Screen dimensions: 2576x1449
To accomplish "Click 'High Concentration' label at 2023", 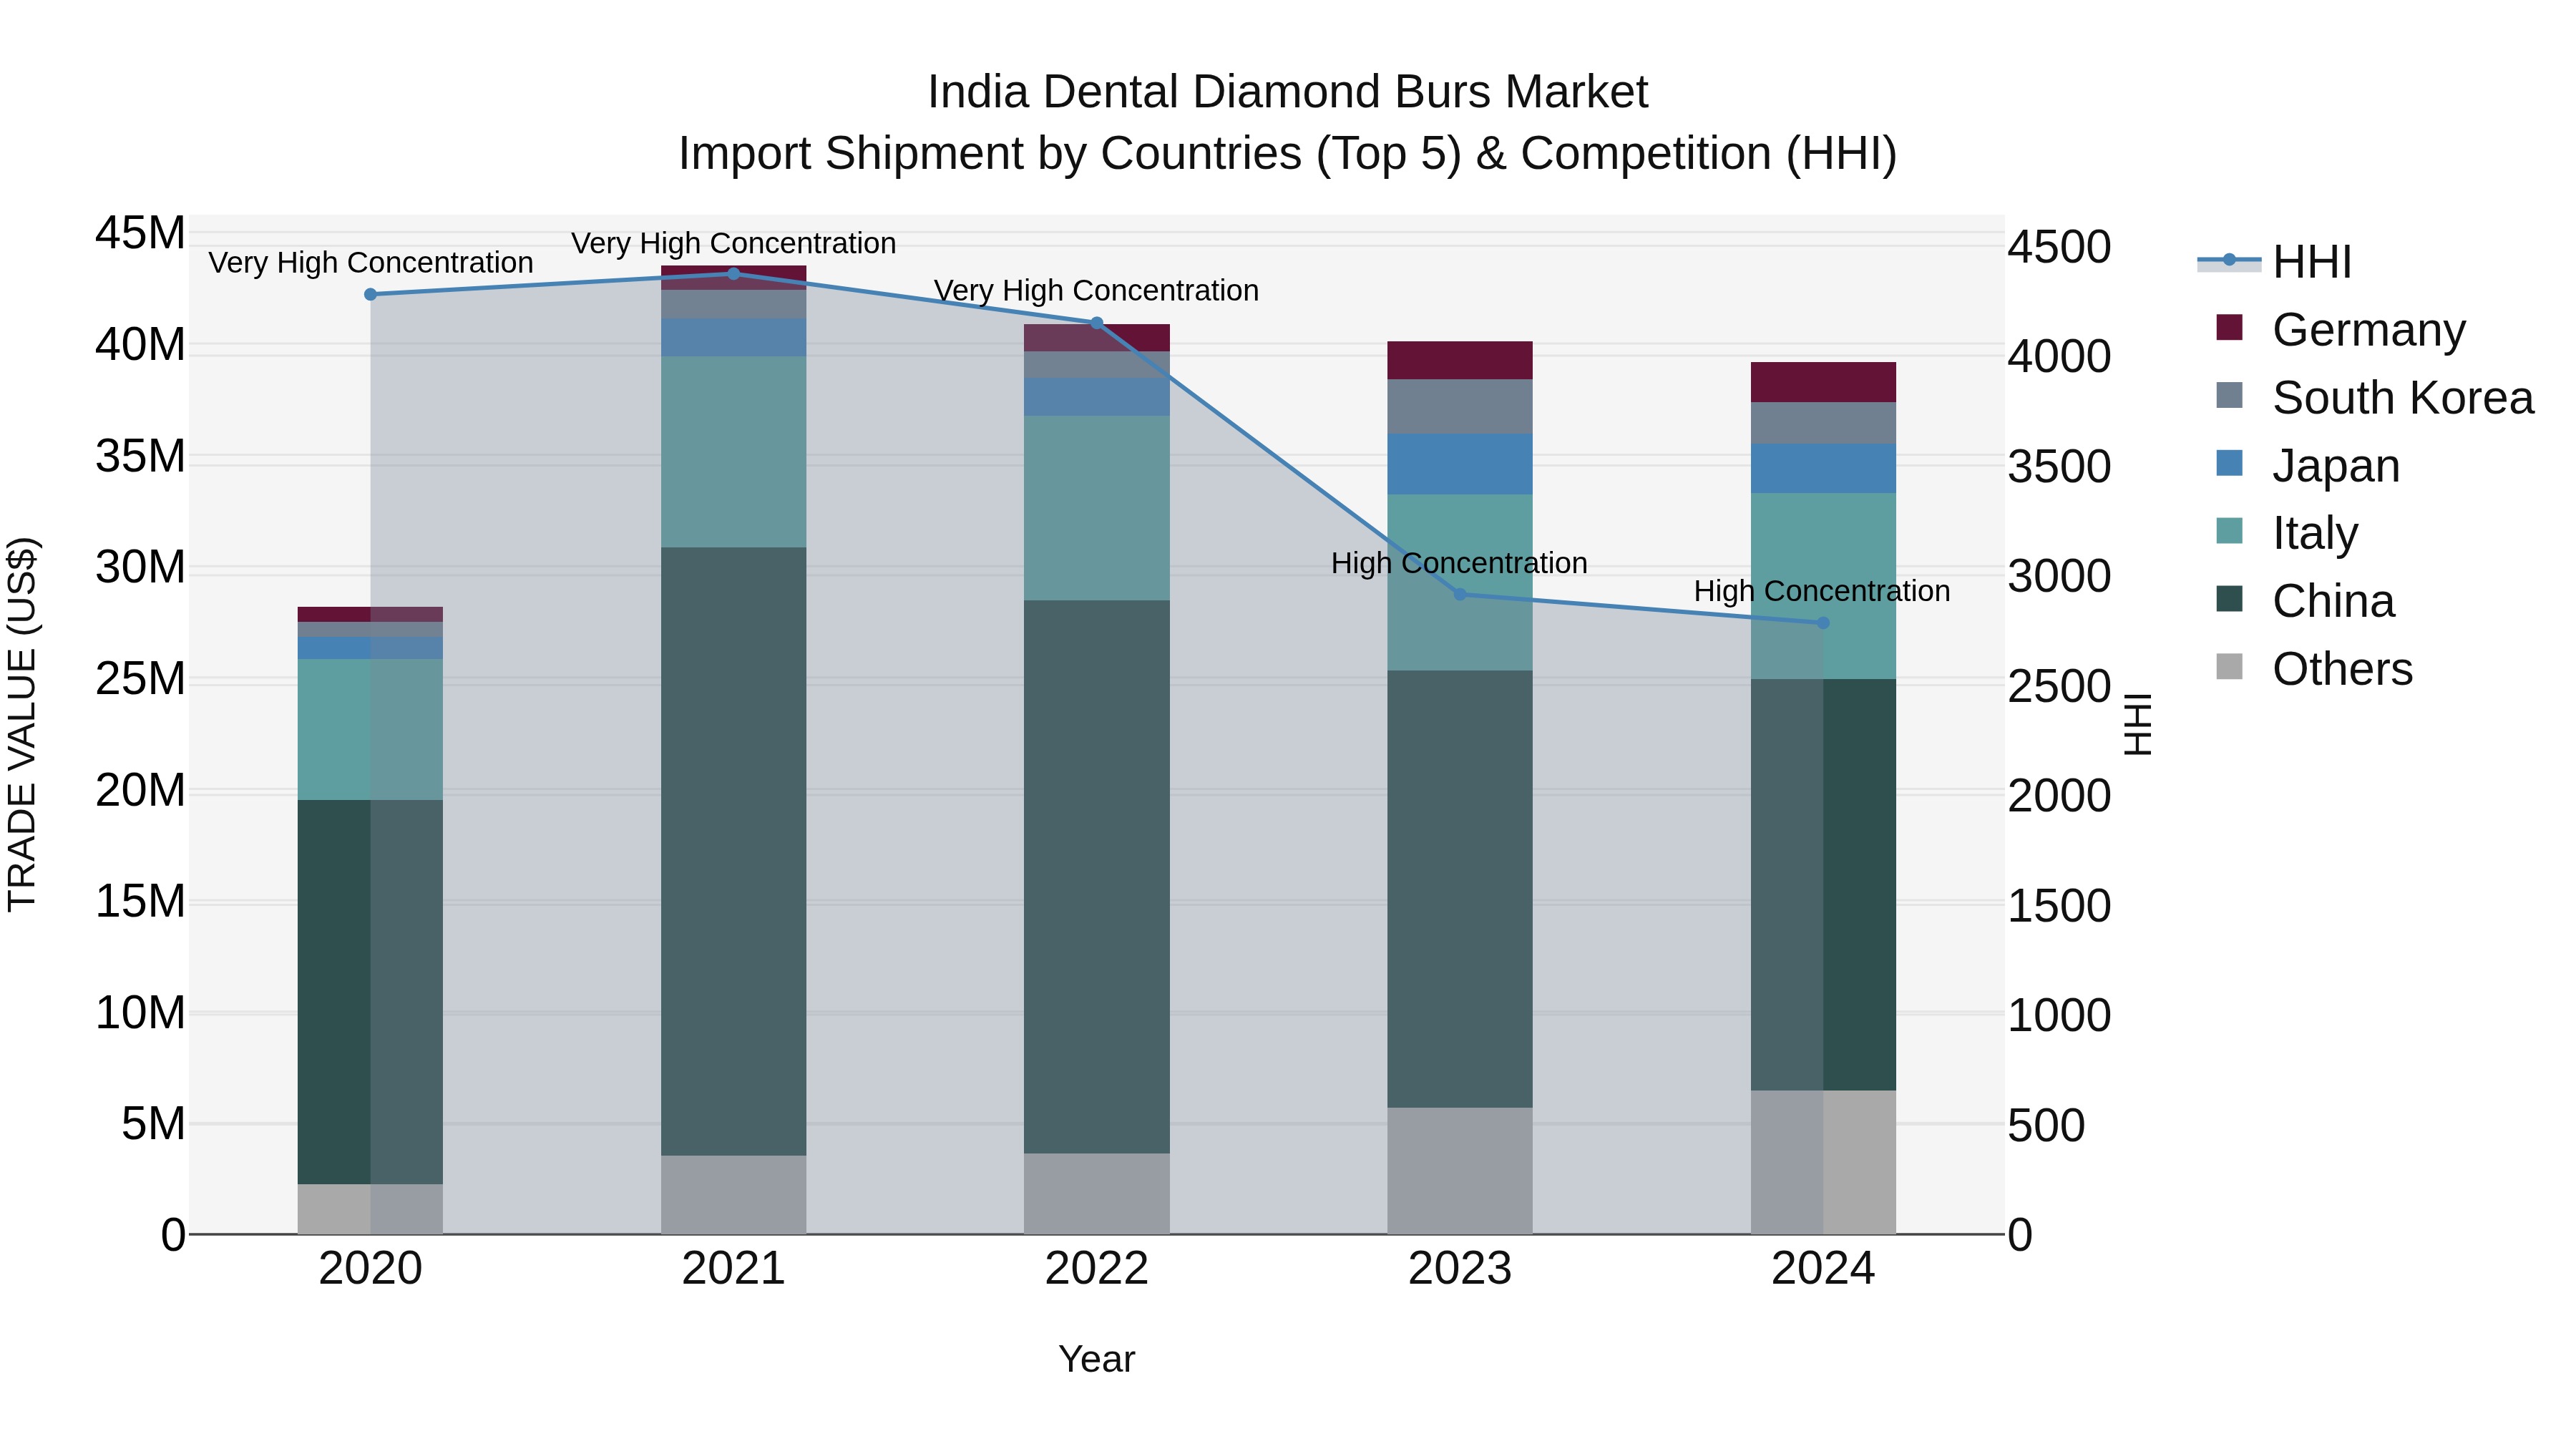I will coord(1460,563).
